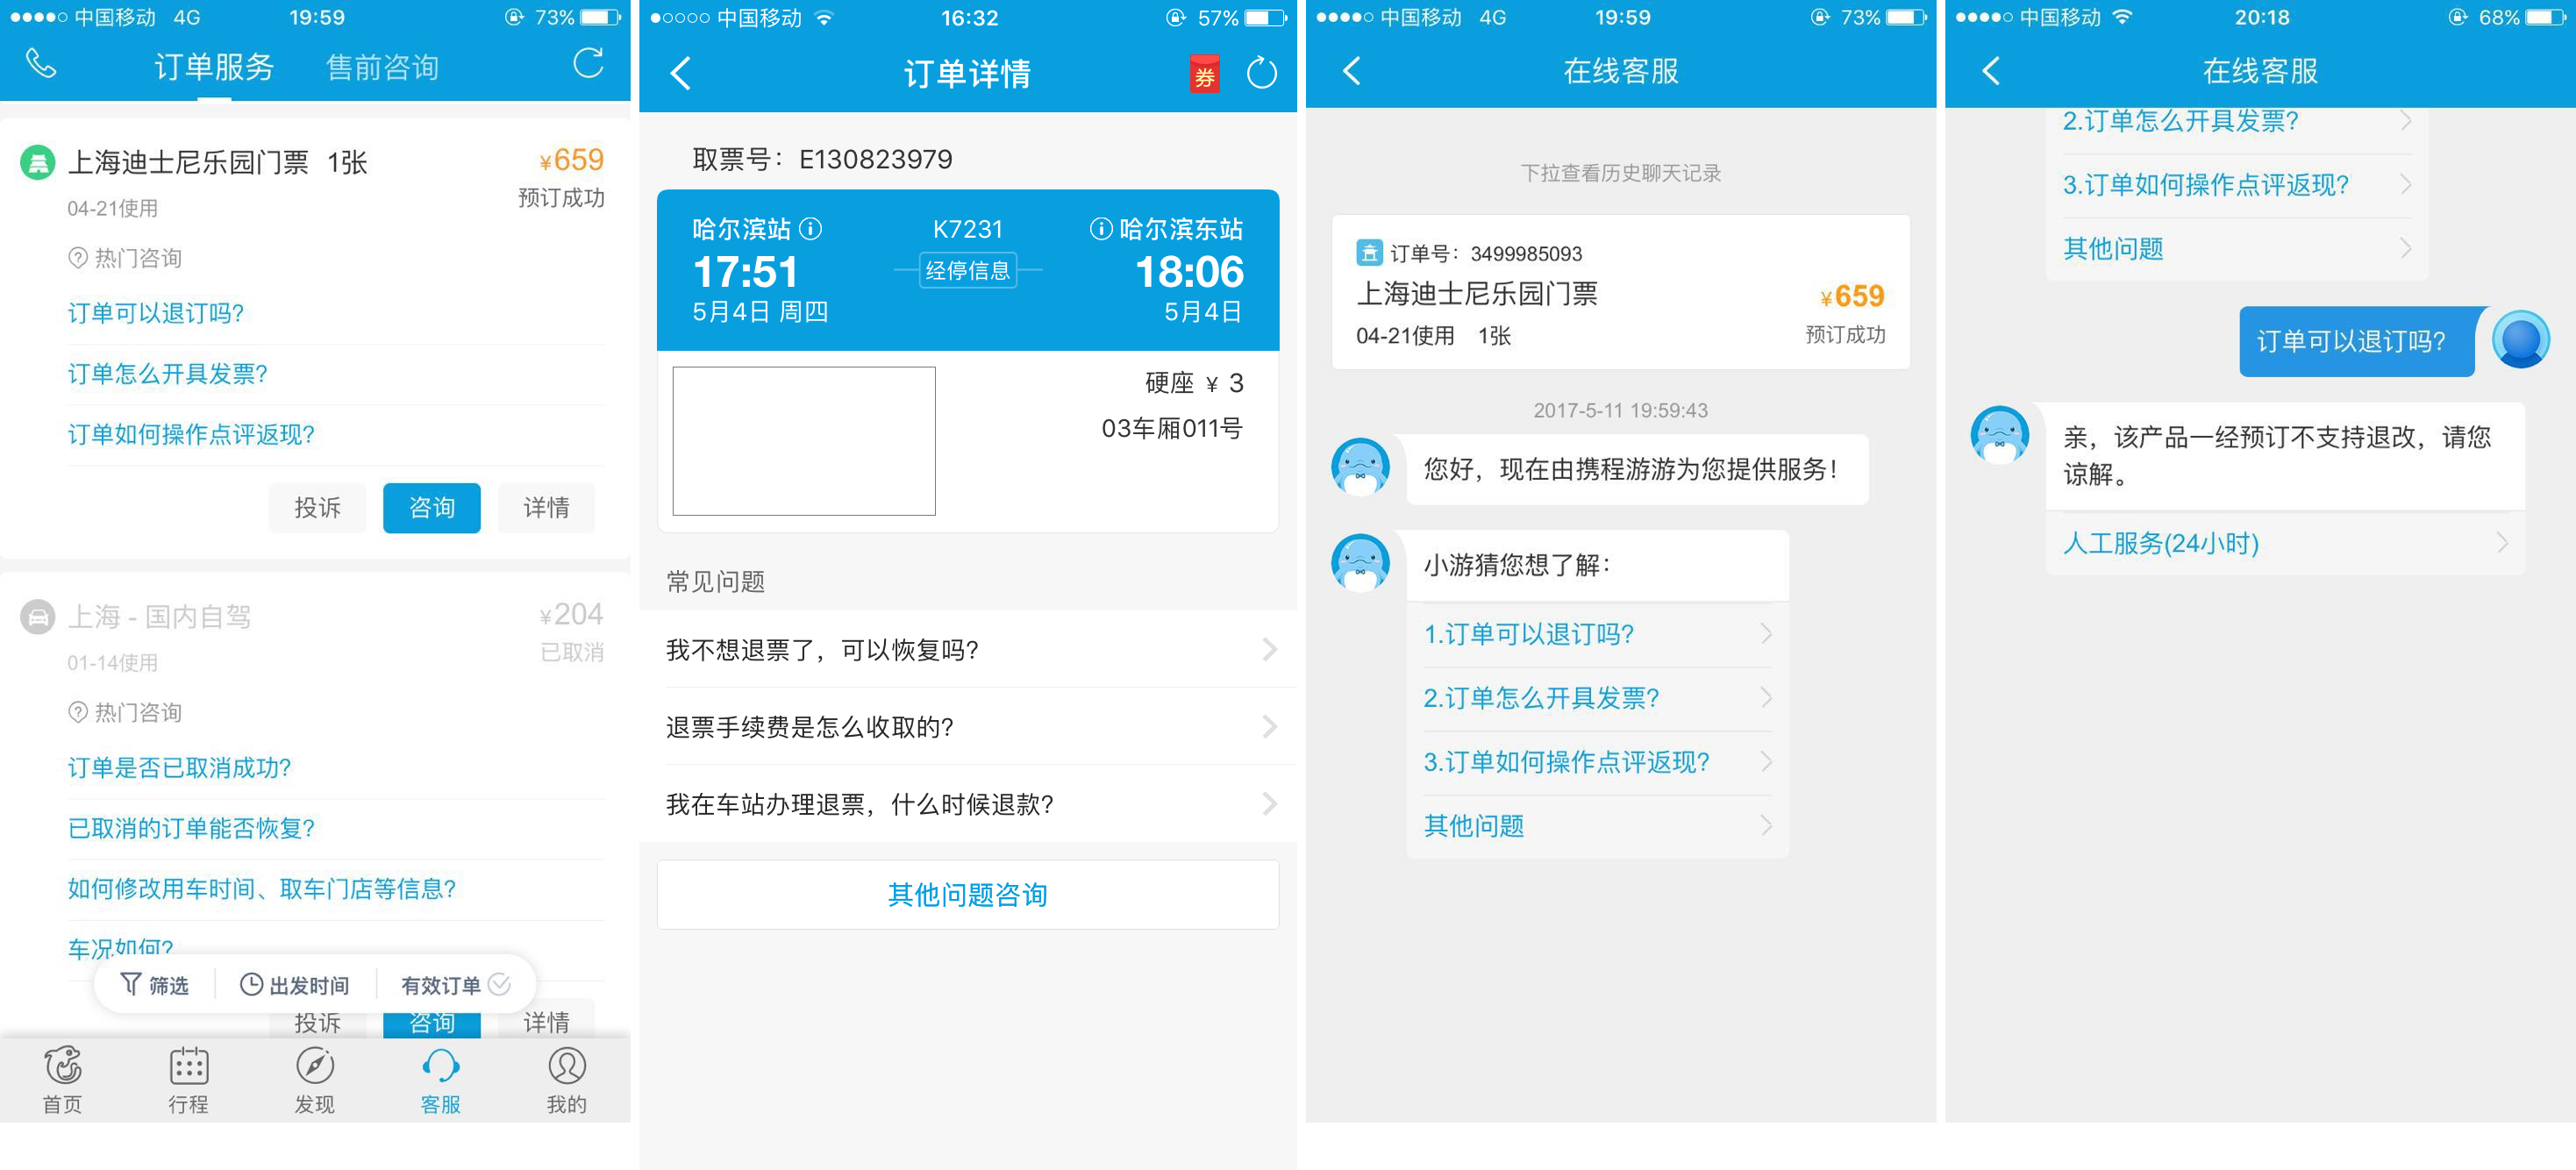Select 出发时间 departure time sorting
The width and height of the screenshot is (2576, 1170).
pos(295,985)
